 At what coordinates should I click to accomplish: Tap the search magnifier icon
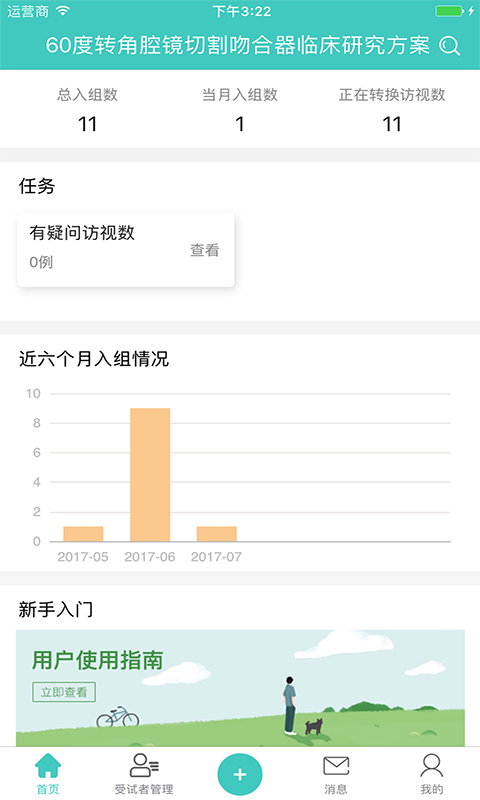(x=449, y=46)
